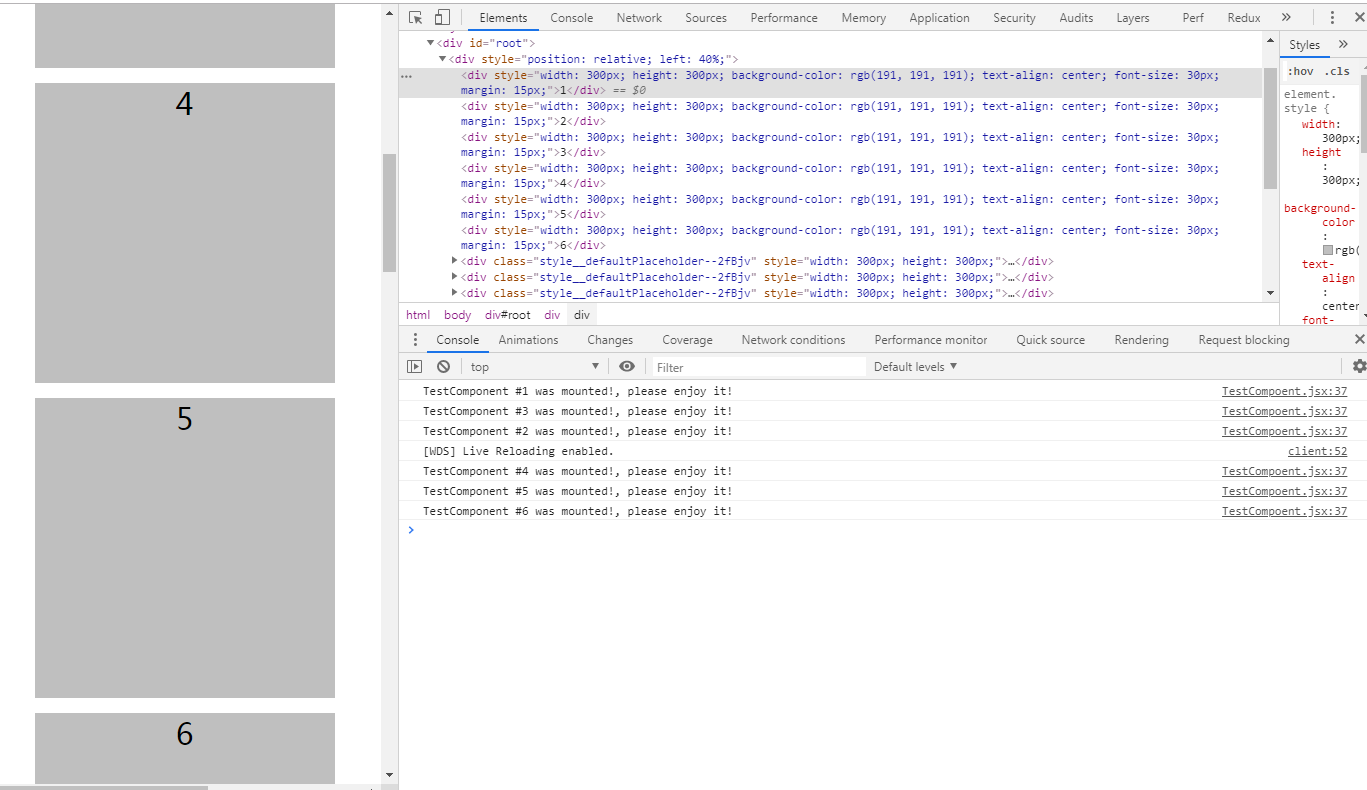Activate the inspect element picker icon

tap(415, 17)
